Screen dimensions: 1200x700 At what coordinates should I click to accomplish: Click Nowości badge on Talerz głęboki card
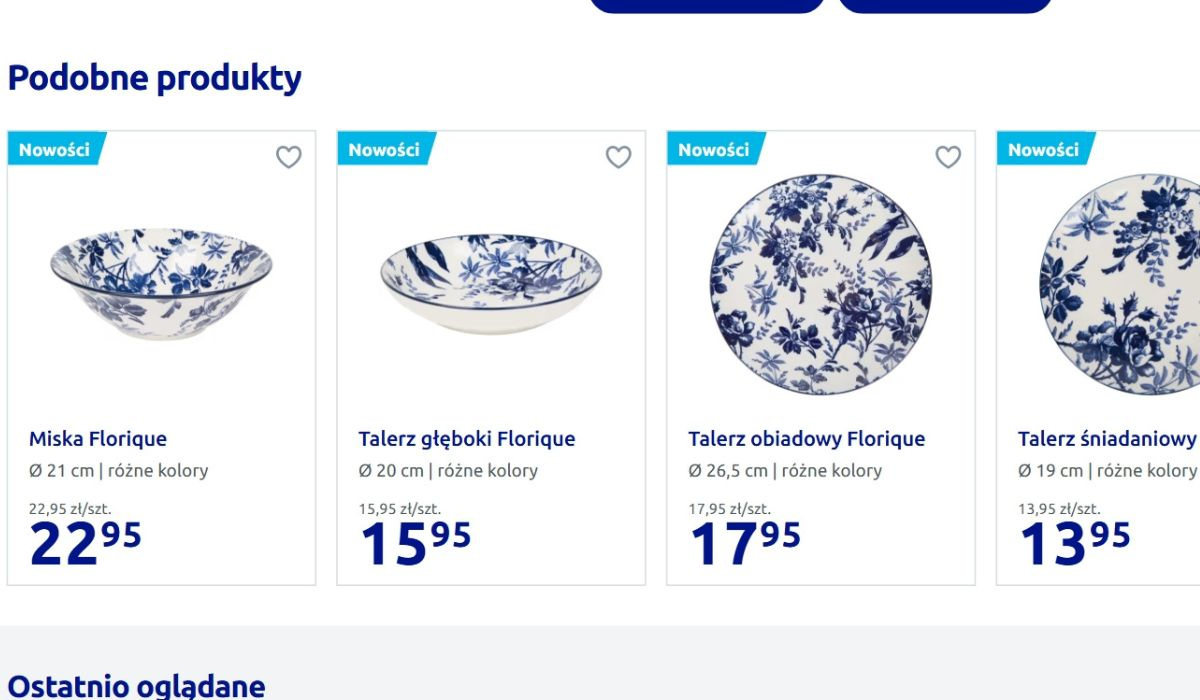pyautogui.click(x=384, y=150)
